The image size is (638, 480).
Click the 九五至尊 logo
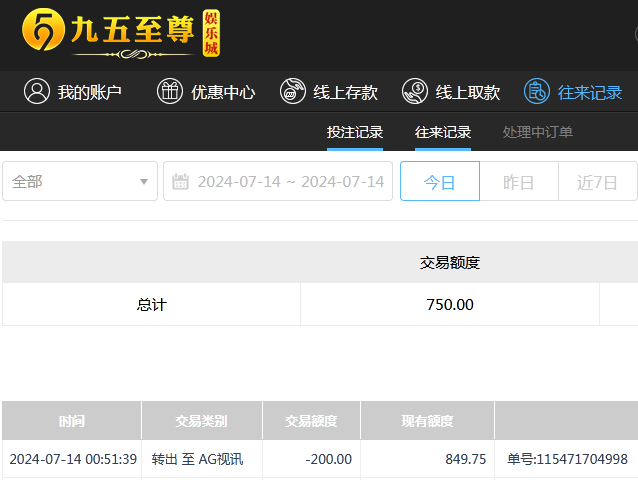121,33
